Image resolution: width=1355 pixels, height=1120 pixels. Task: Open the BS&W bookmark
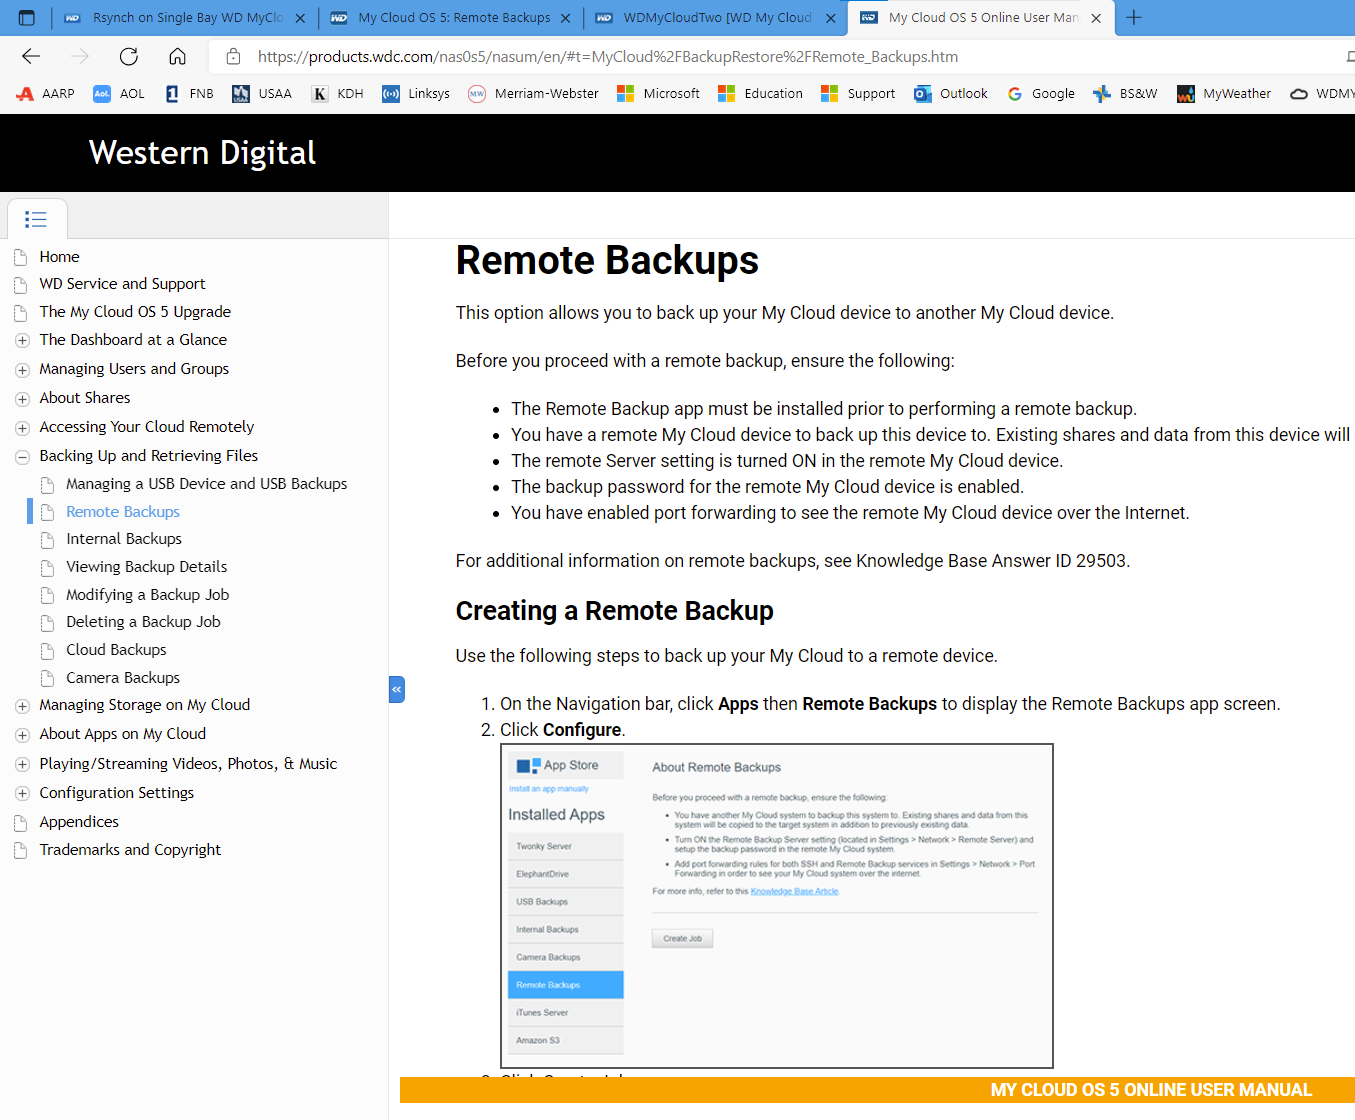tap(1125, 94)
